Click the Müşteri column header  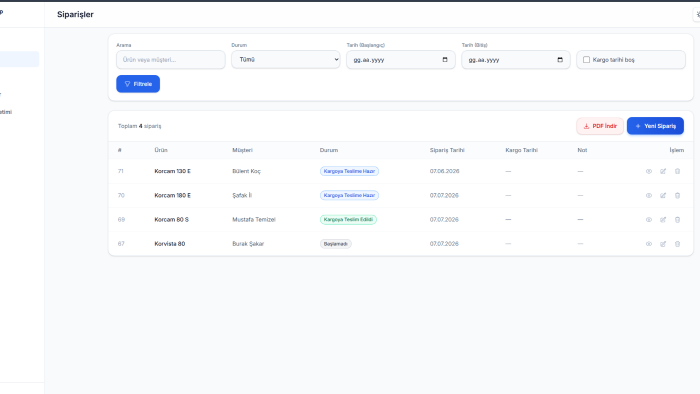[242, 150]
